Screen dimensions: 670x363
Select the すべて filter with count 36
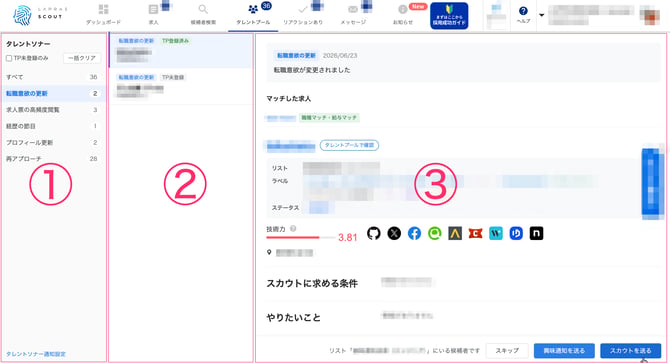(x=53, y=77)
